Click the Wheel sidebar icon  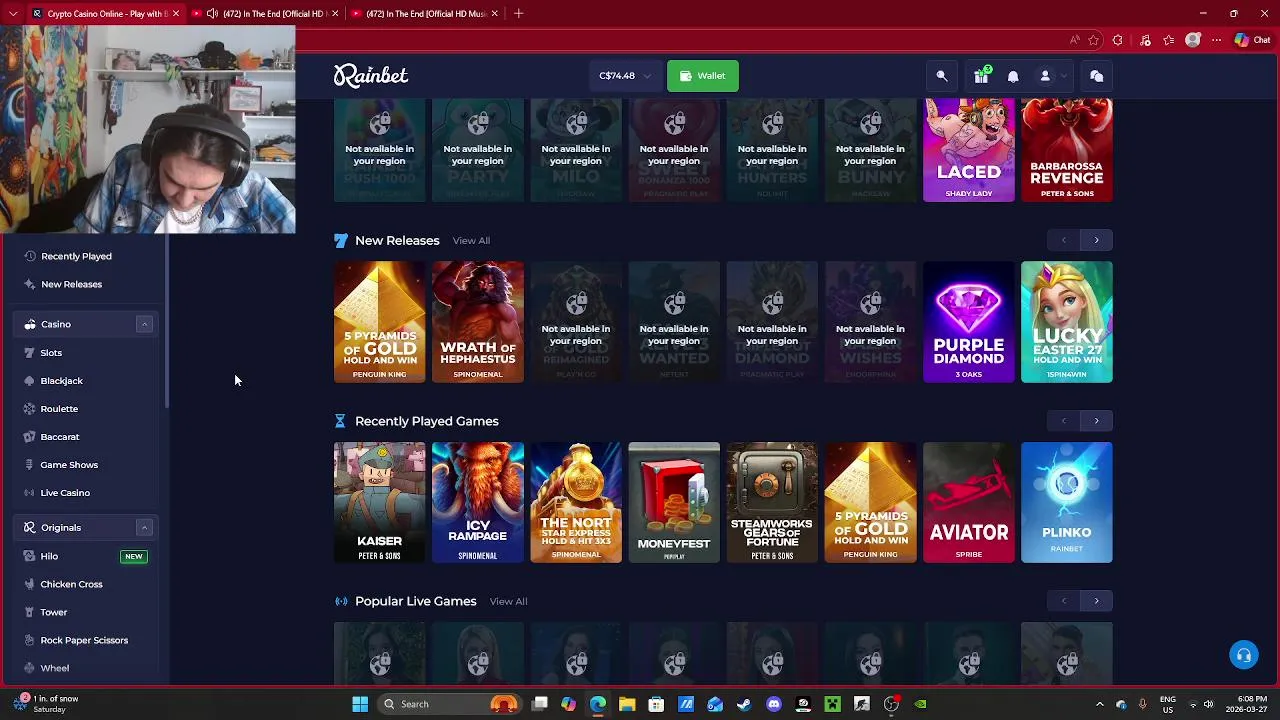(30, 668)
